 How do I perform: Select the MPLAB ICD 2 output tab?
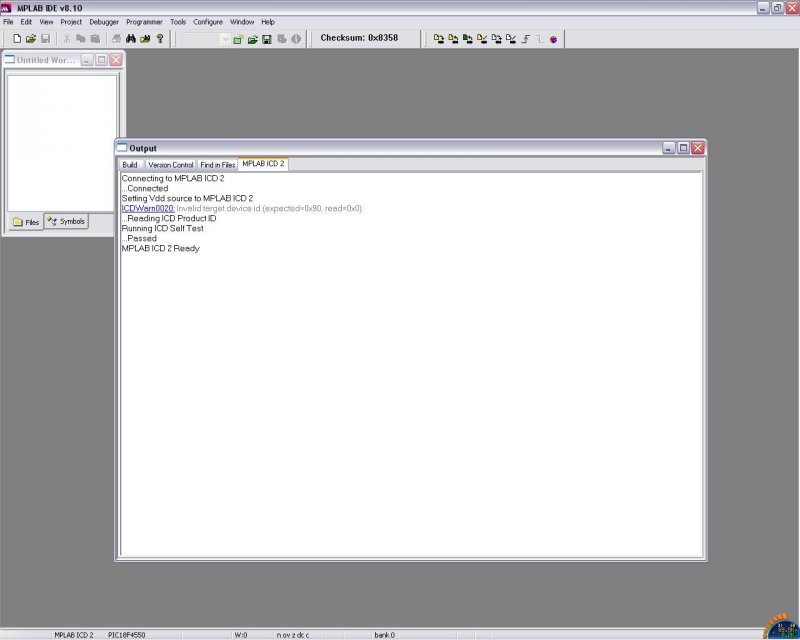pyautogui.click(x=263, y=164)
